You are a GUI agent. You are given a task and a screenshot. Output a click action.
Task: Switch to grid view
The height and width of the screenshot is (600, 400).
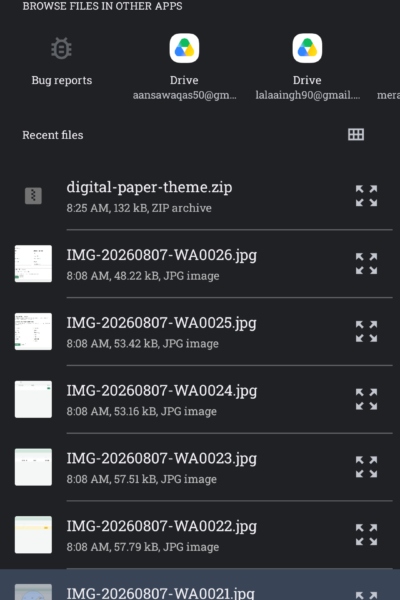(356, 135)
